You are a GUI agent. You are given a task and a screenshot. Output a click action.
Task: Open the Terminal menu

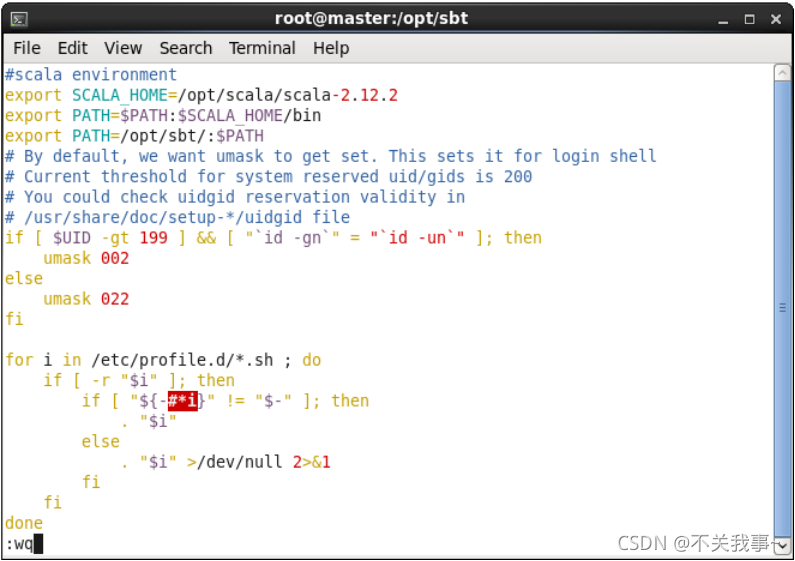(x=262, y=48)
